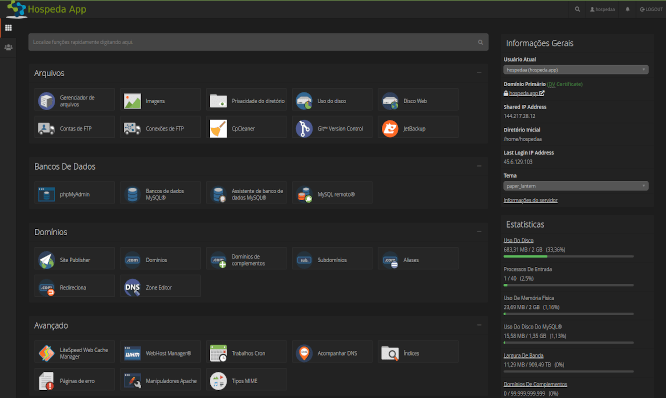This screenshot has width=666, height=398.
Task: Open hospedaa user menu
Action: pyautogui.click(x=602, y=9)
